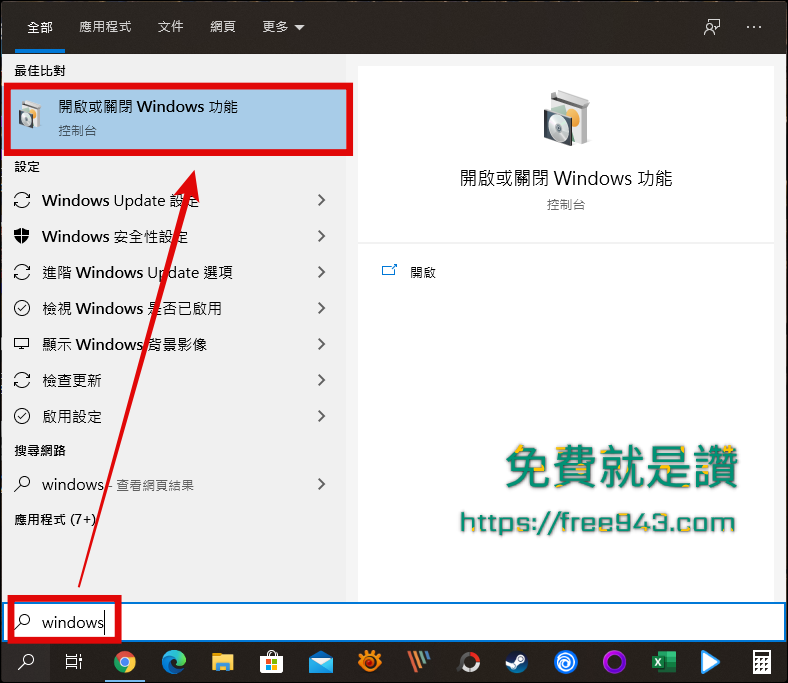Screen dimensions: 788x683
Task: Expand the 進階 Windows Update 選項 chevron
Action: tap(322, 272)
